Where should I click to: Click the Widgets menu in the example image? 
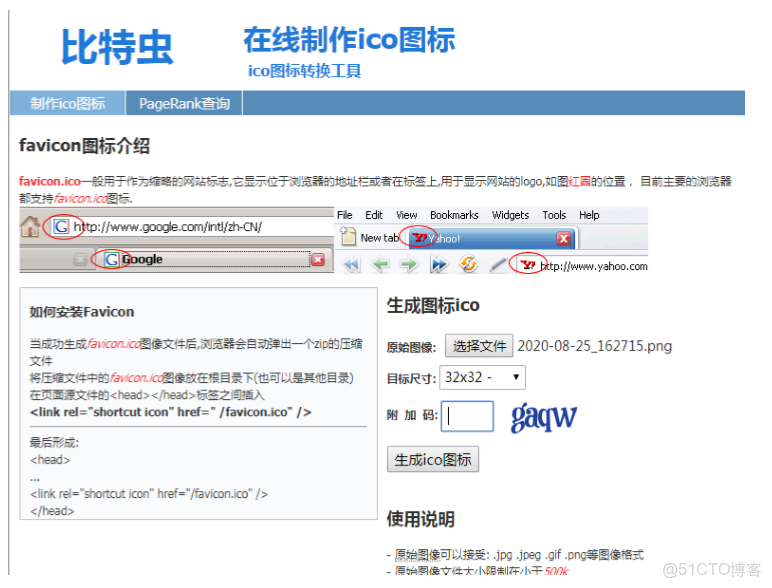point(510,215)
